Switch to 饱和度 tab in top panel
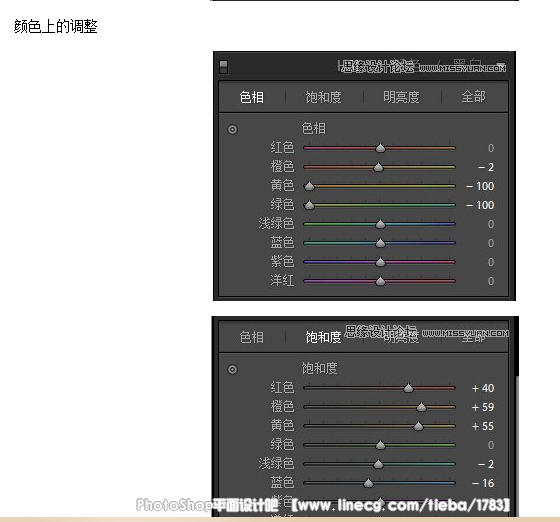 coord(323,97)
